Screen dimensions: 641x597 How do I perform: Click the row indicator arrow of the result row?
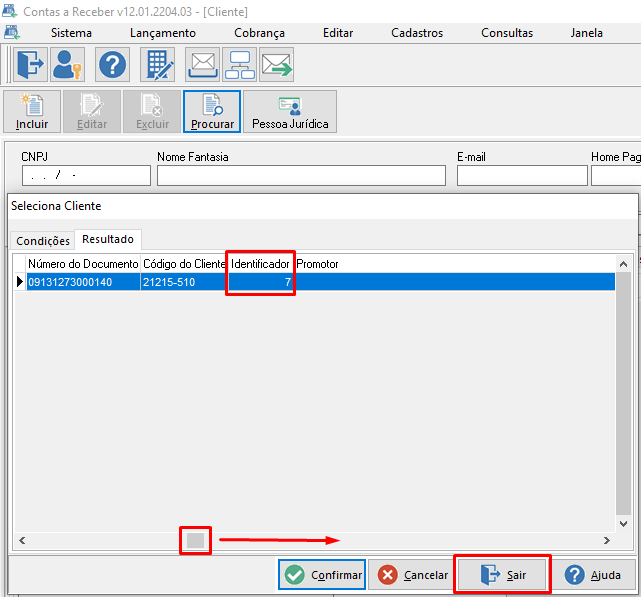tap(20, 282)
